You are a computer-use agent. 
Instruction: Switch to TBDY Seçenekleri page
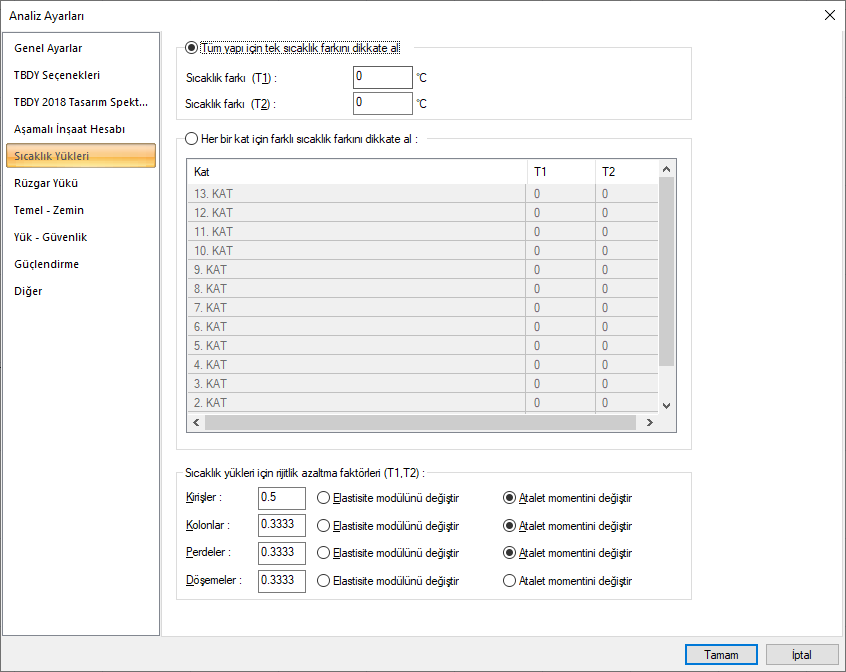tap(57, 75)
